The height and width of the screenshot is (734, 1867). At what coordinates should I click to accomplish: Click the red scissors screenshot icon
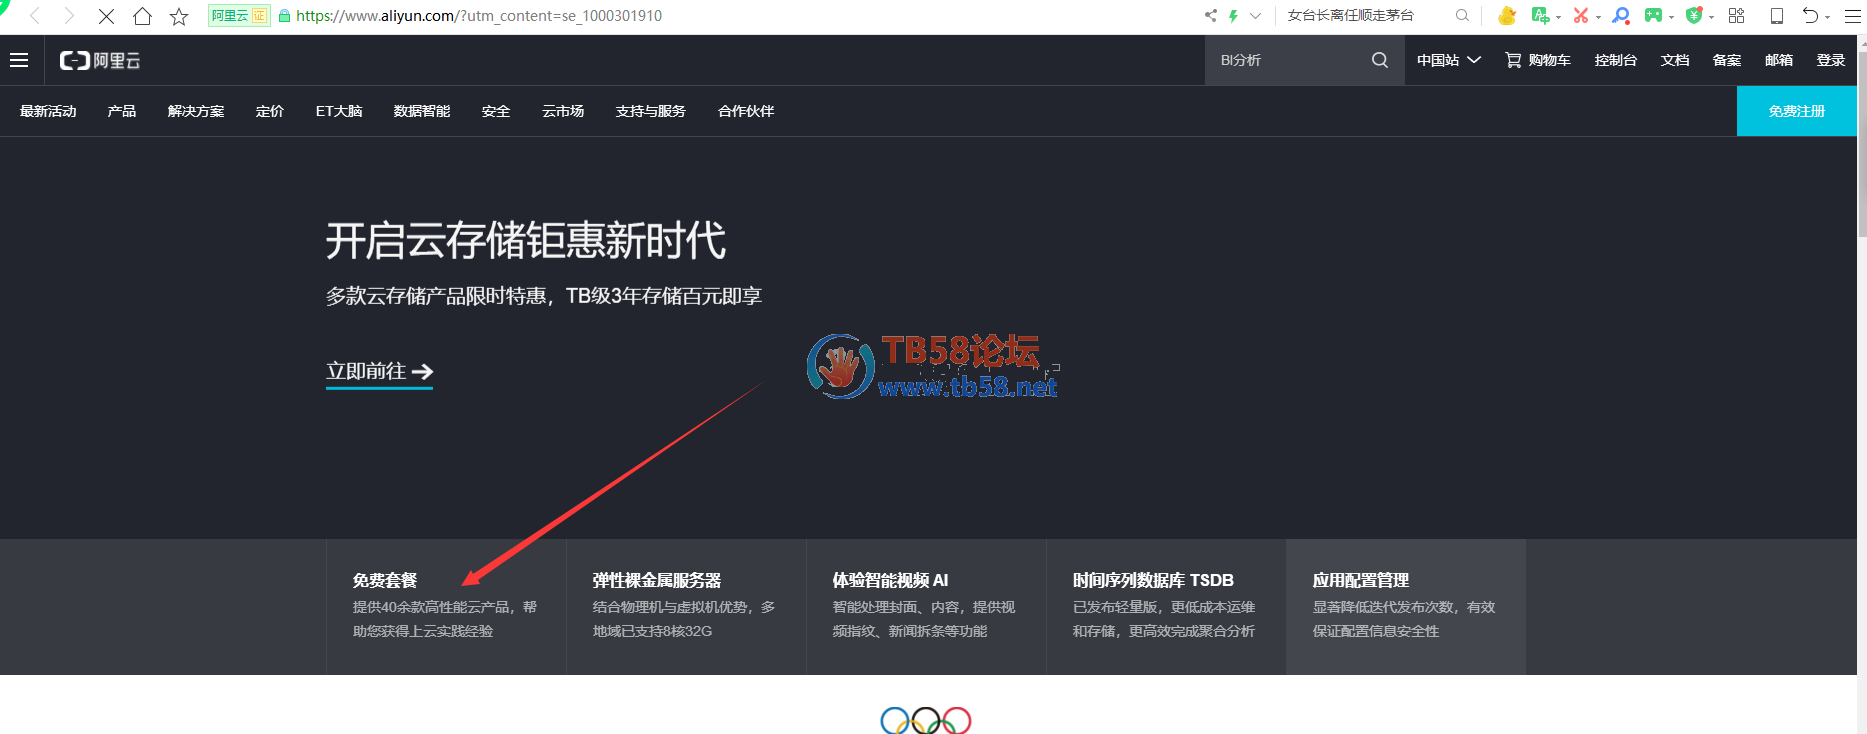tap(1581, 16)
